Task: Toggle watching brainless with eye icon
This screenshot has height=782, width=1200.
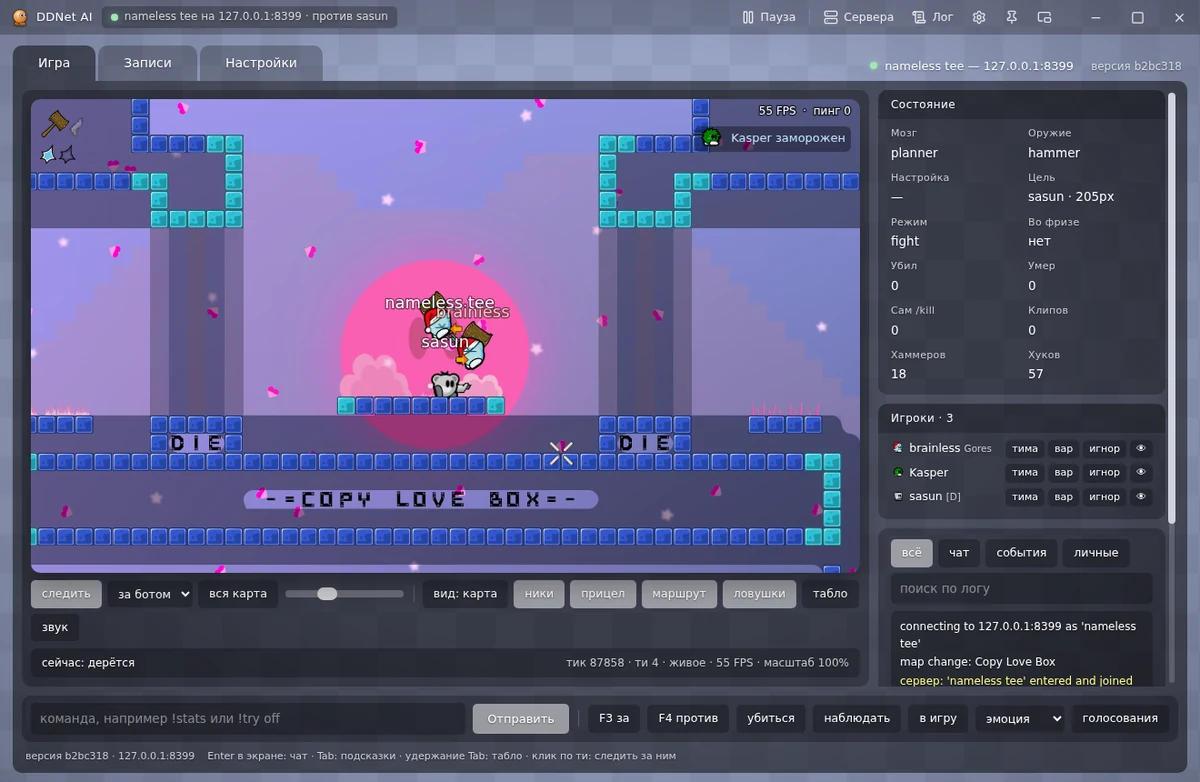Action: 1141,448
